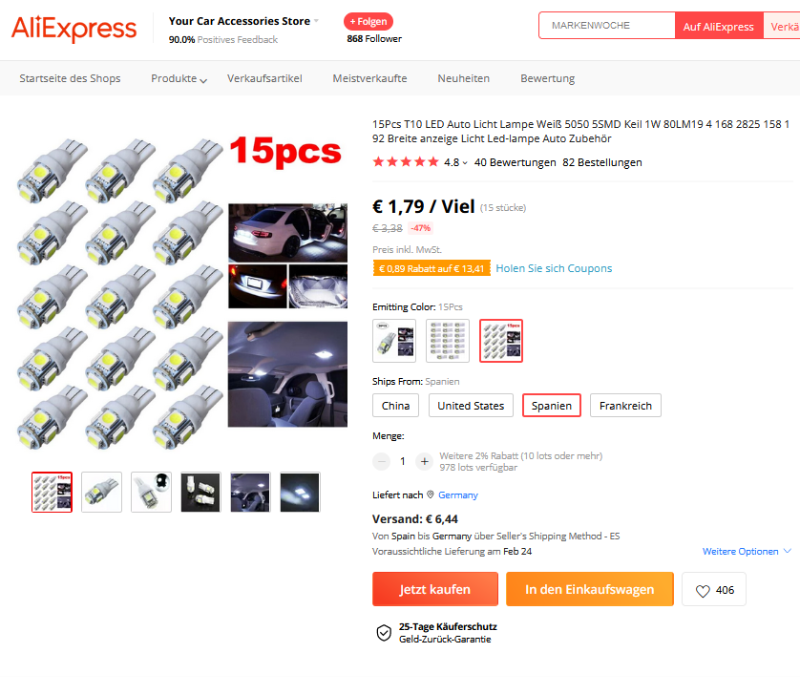Image resolution: width=800 pixels, height=677 pixels.
Task: Click the buyer protection shield icon
Action: pyautogui.click(x=384, y=633)
